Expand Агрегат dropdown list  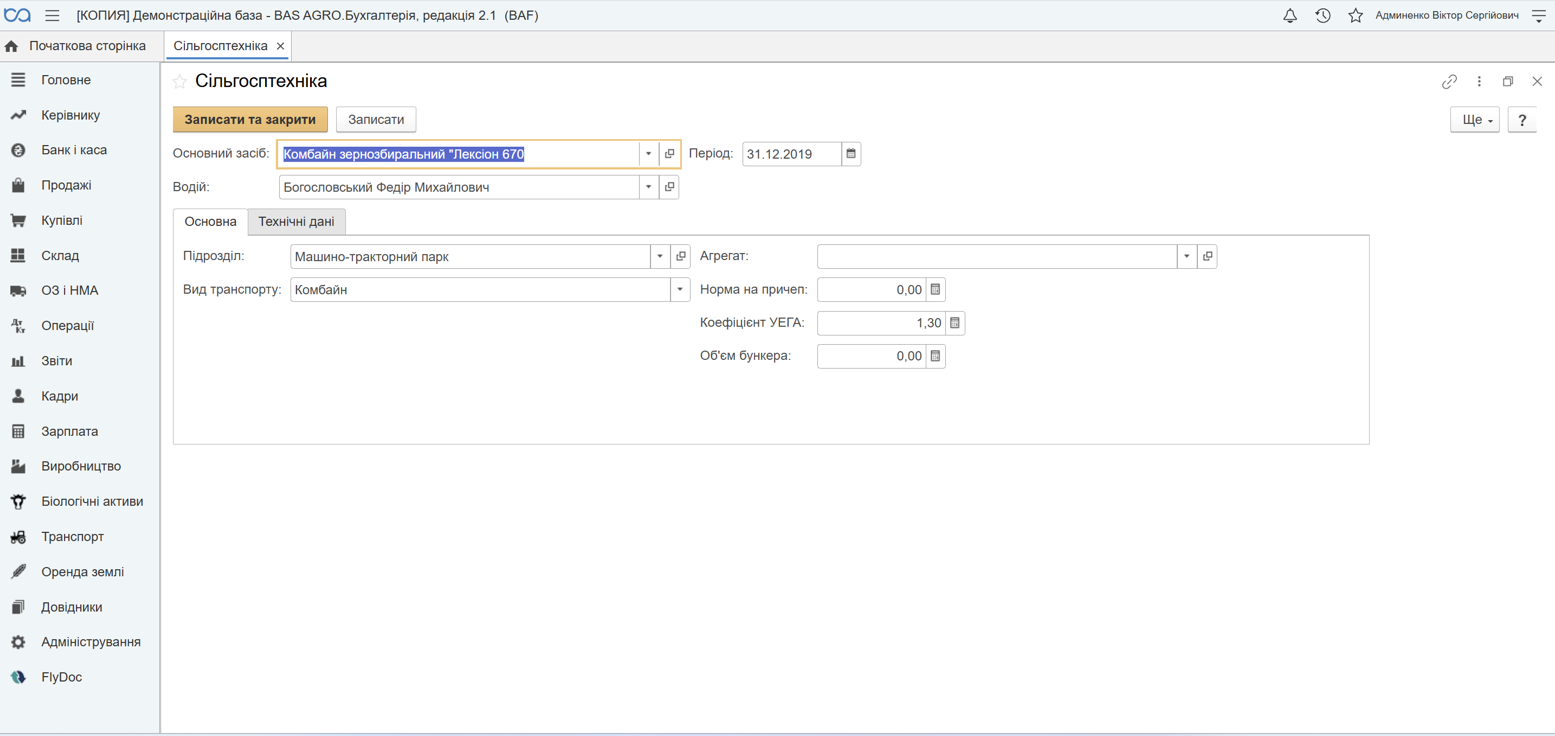point(1186,257)
